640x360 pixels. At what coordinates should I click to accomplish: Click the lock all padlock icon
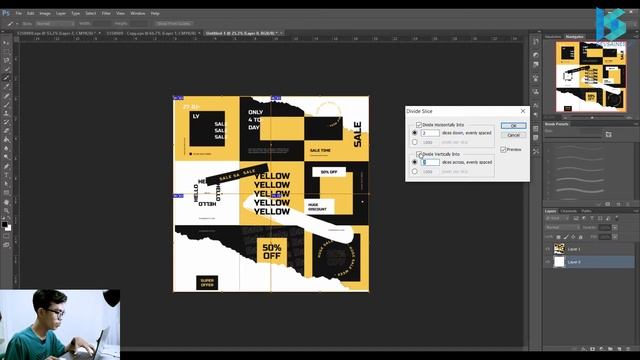click(x=580, y=237)
